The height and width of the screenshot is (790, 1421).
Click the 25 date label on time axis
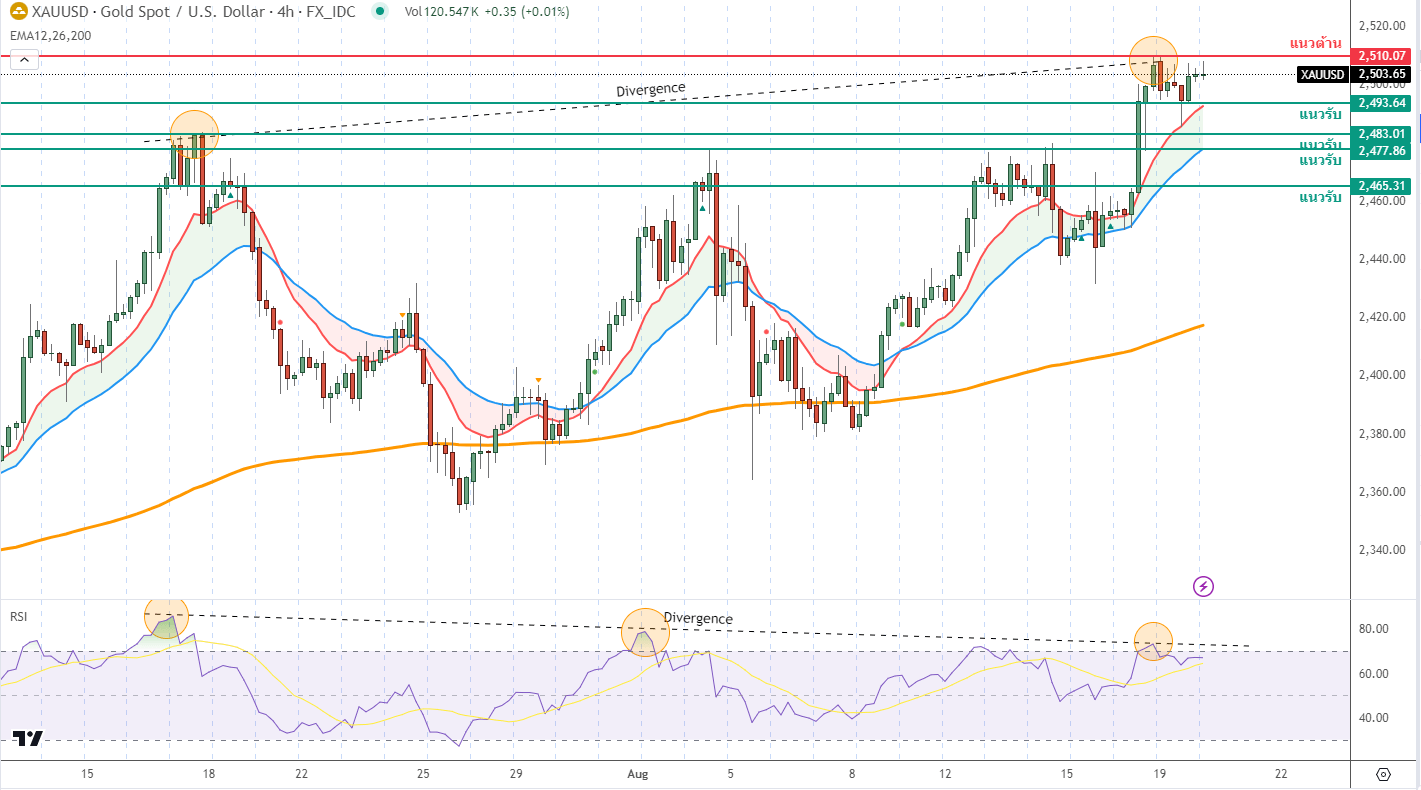coord(423,774)
